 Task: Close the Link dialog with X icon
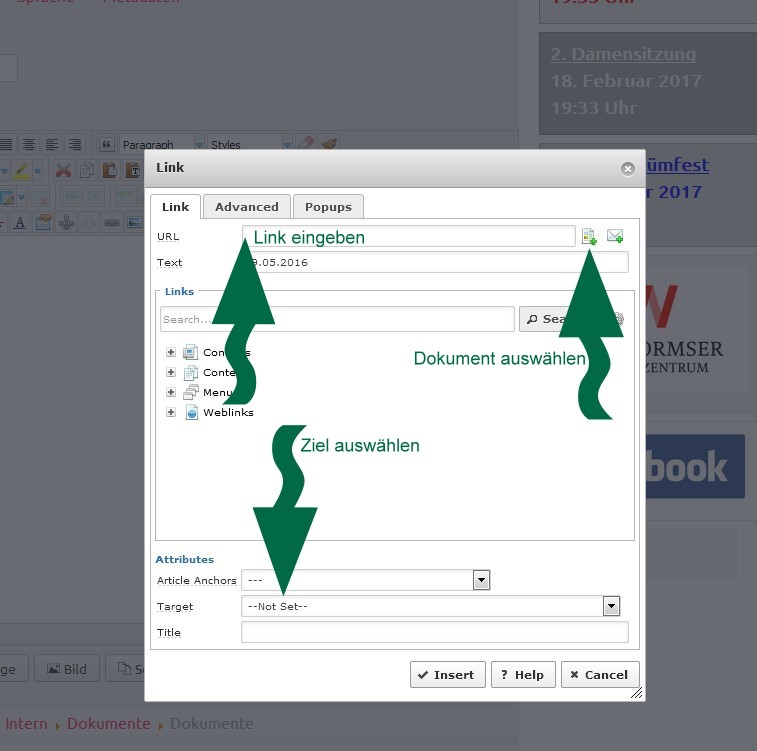pos(628,169)
